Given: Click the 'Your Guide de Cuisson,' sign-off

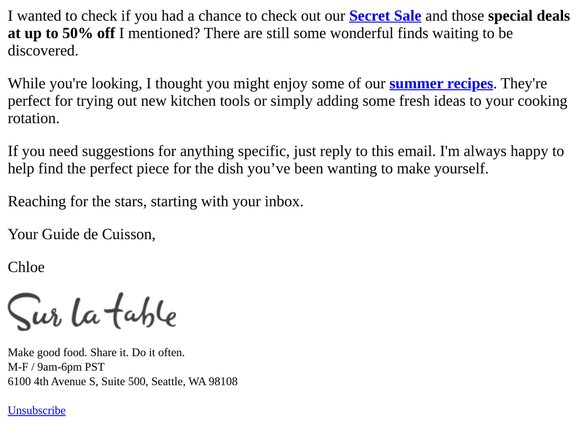Looking at the screenshot, I should tap(81, 234).
